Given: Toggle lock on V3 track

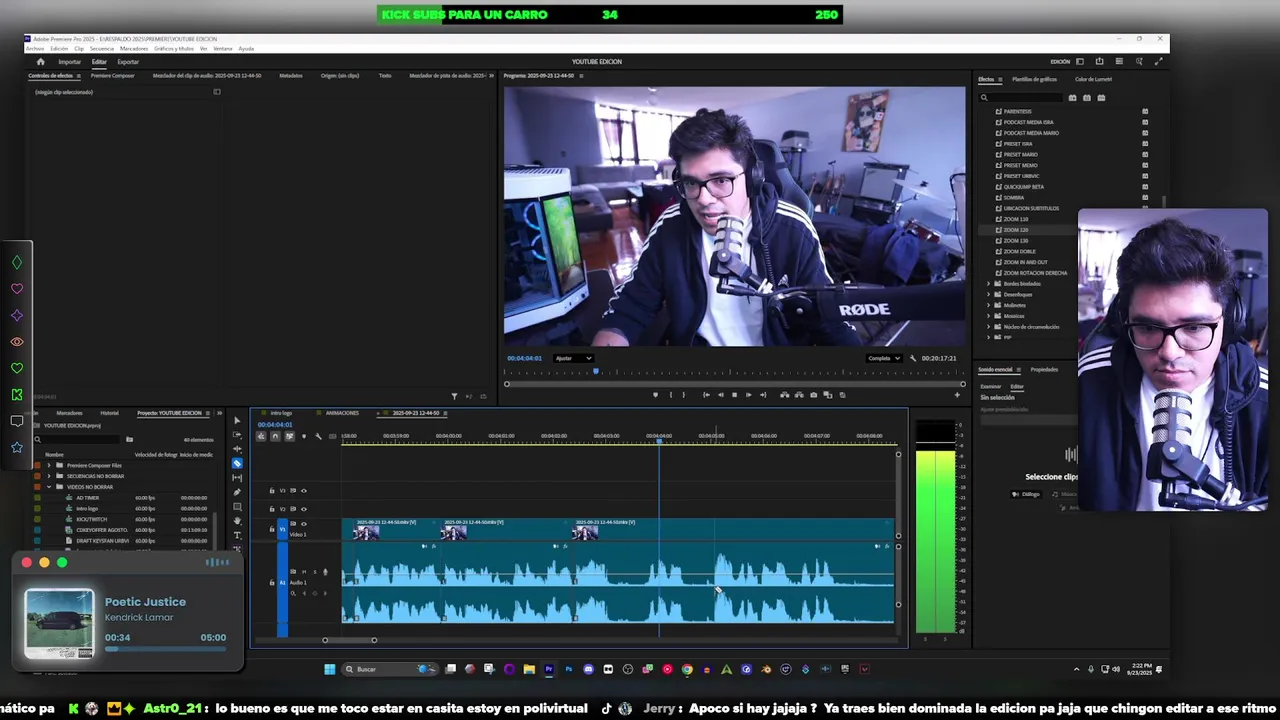Looking at the screenshot, I should 272,491.
